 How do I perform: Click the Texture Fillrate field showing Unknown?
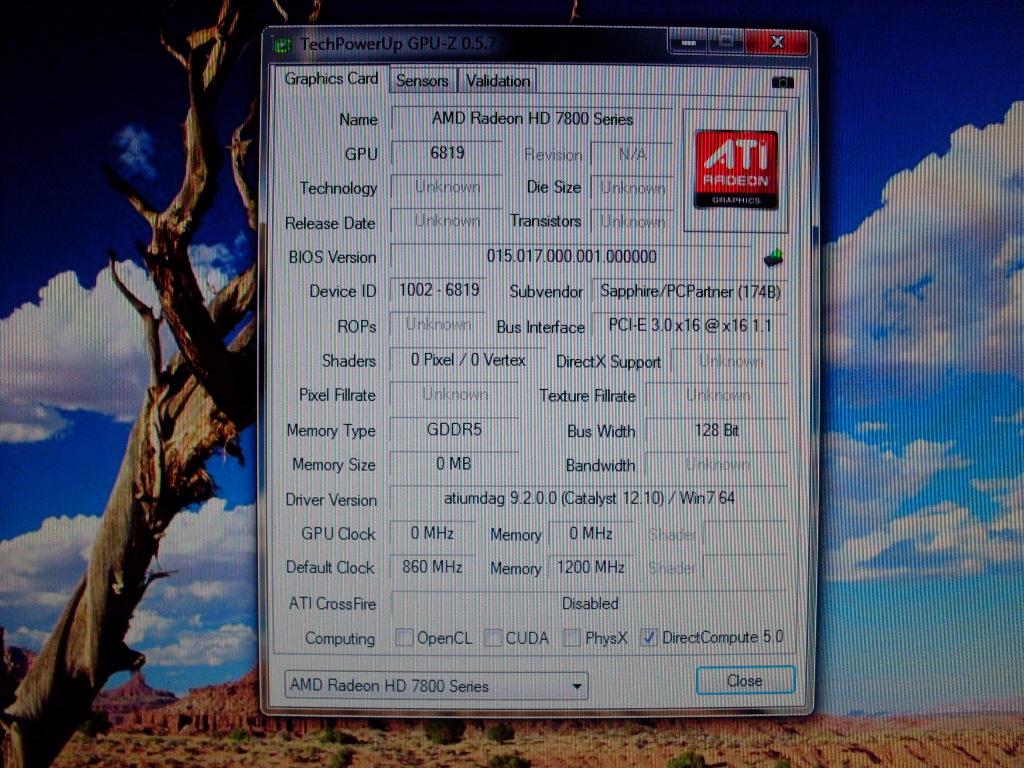coord(716,395)
